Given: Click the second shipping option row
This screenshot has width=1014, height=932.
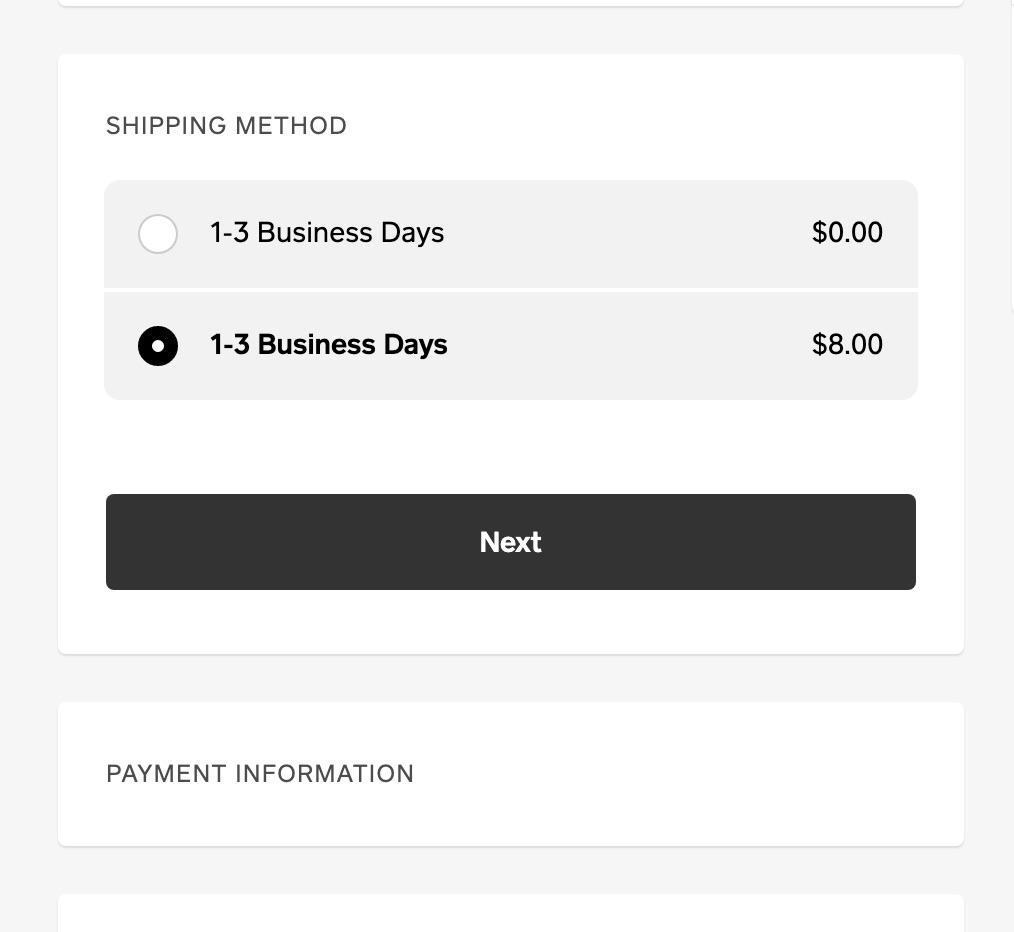Looking at the screenshot, I should point(510,345).
